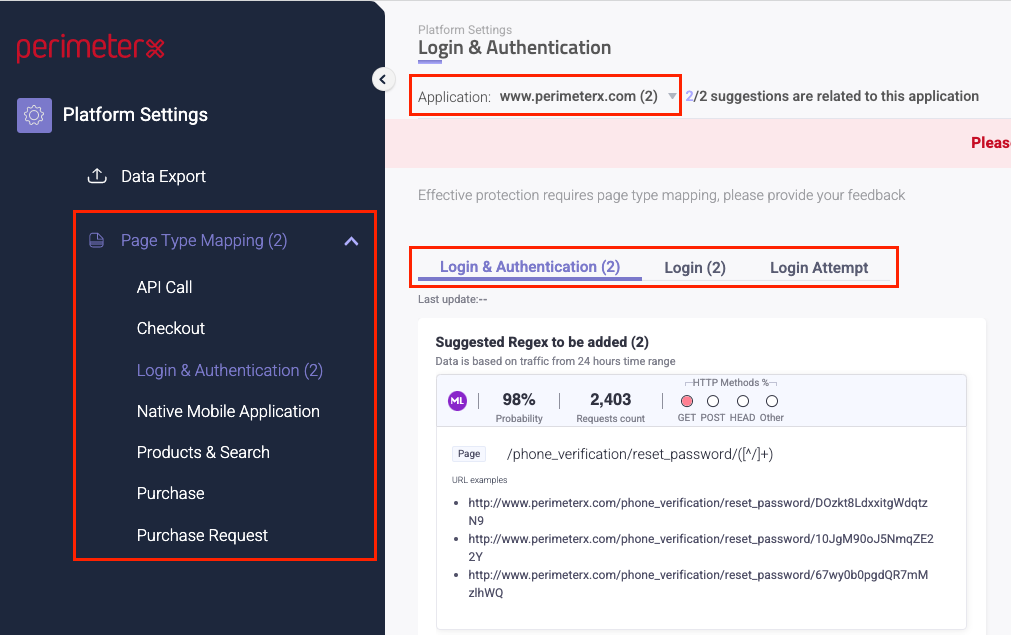Select the HEAD HTTP method radio
The height and width of the screenshot is (635, 1011).
pos(742,401)
